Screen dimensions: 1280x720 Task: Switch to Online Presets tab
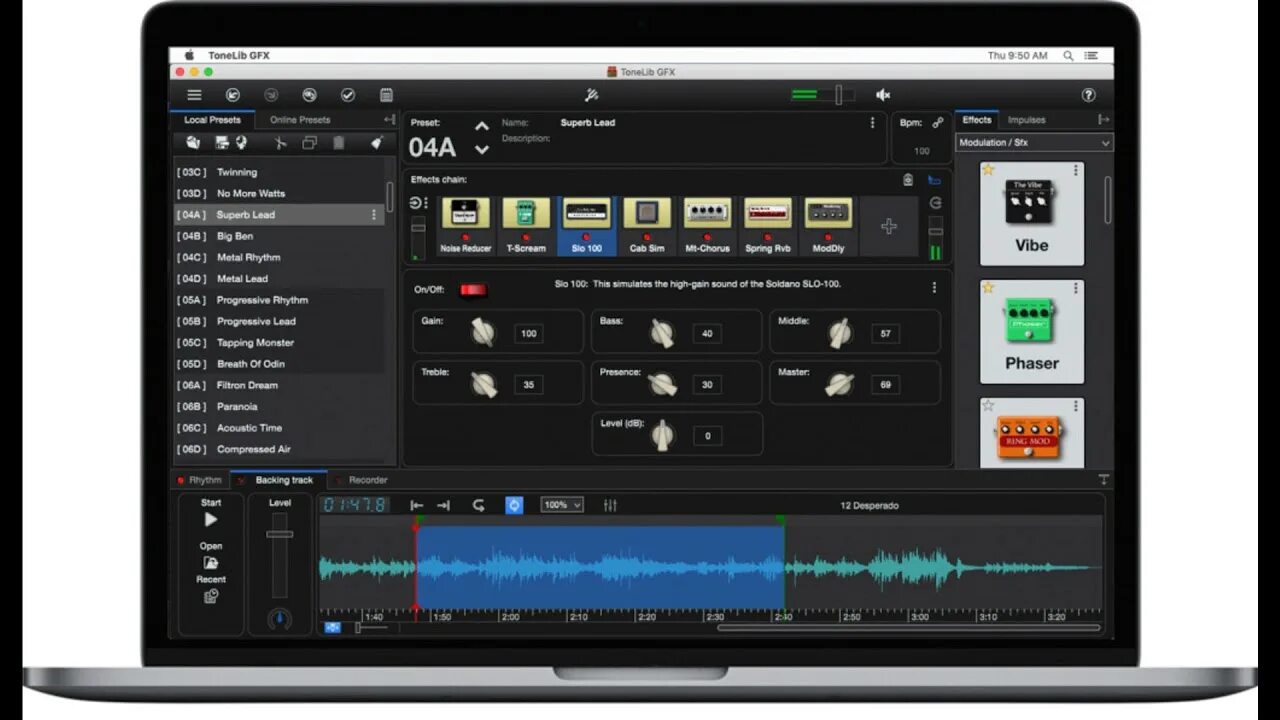(x=300, y=120)
